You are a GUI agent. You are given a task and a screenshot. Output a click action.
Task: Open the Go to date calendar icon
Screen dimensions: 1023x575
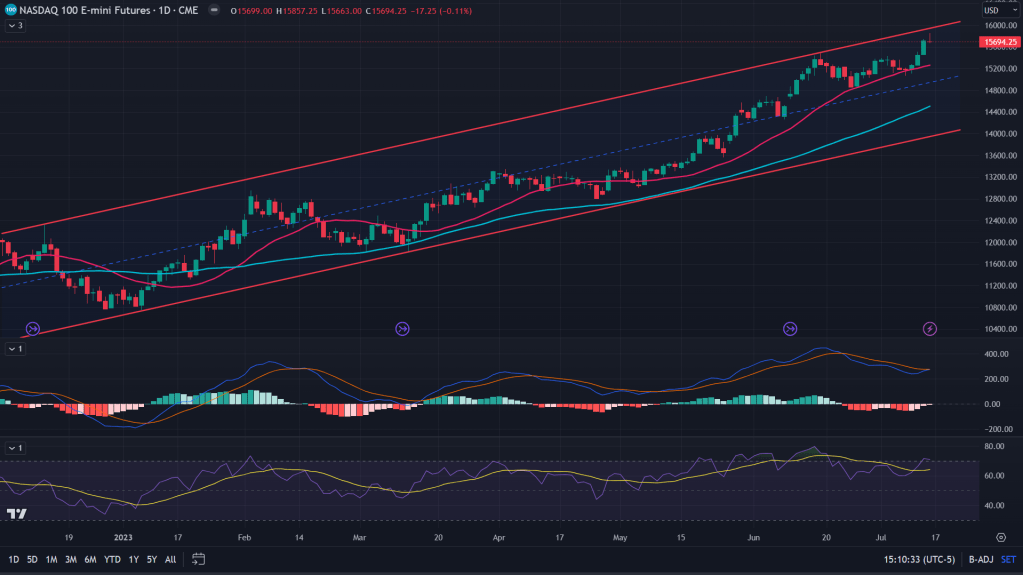(x=199, y=558)
